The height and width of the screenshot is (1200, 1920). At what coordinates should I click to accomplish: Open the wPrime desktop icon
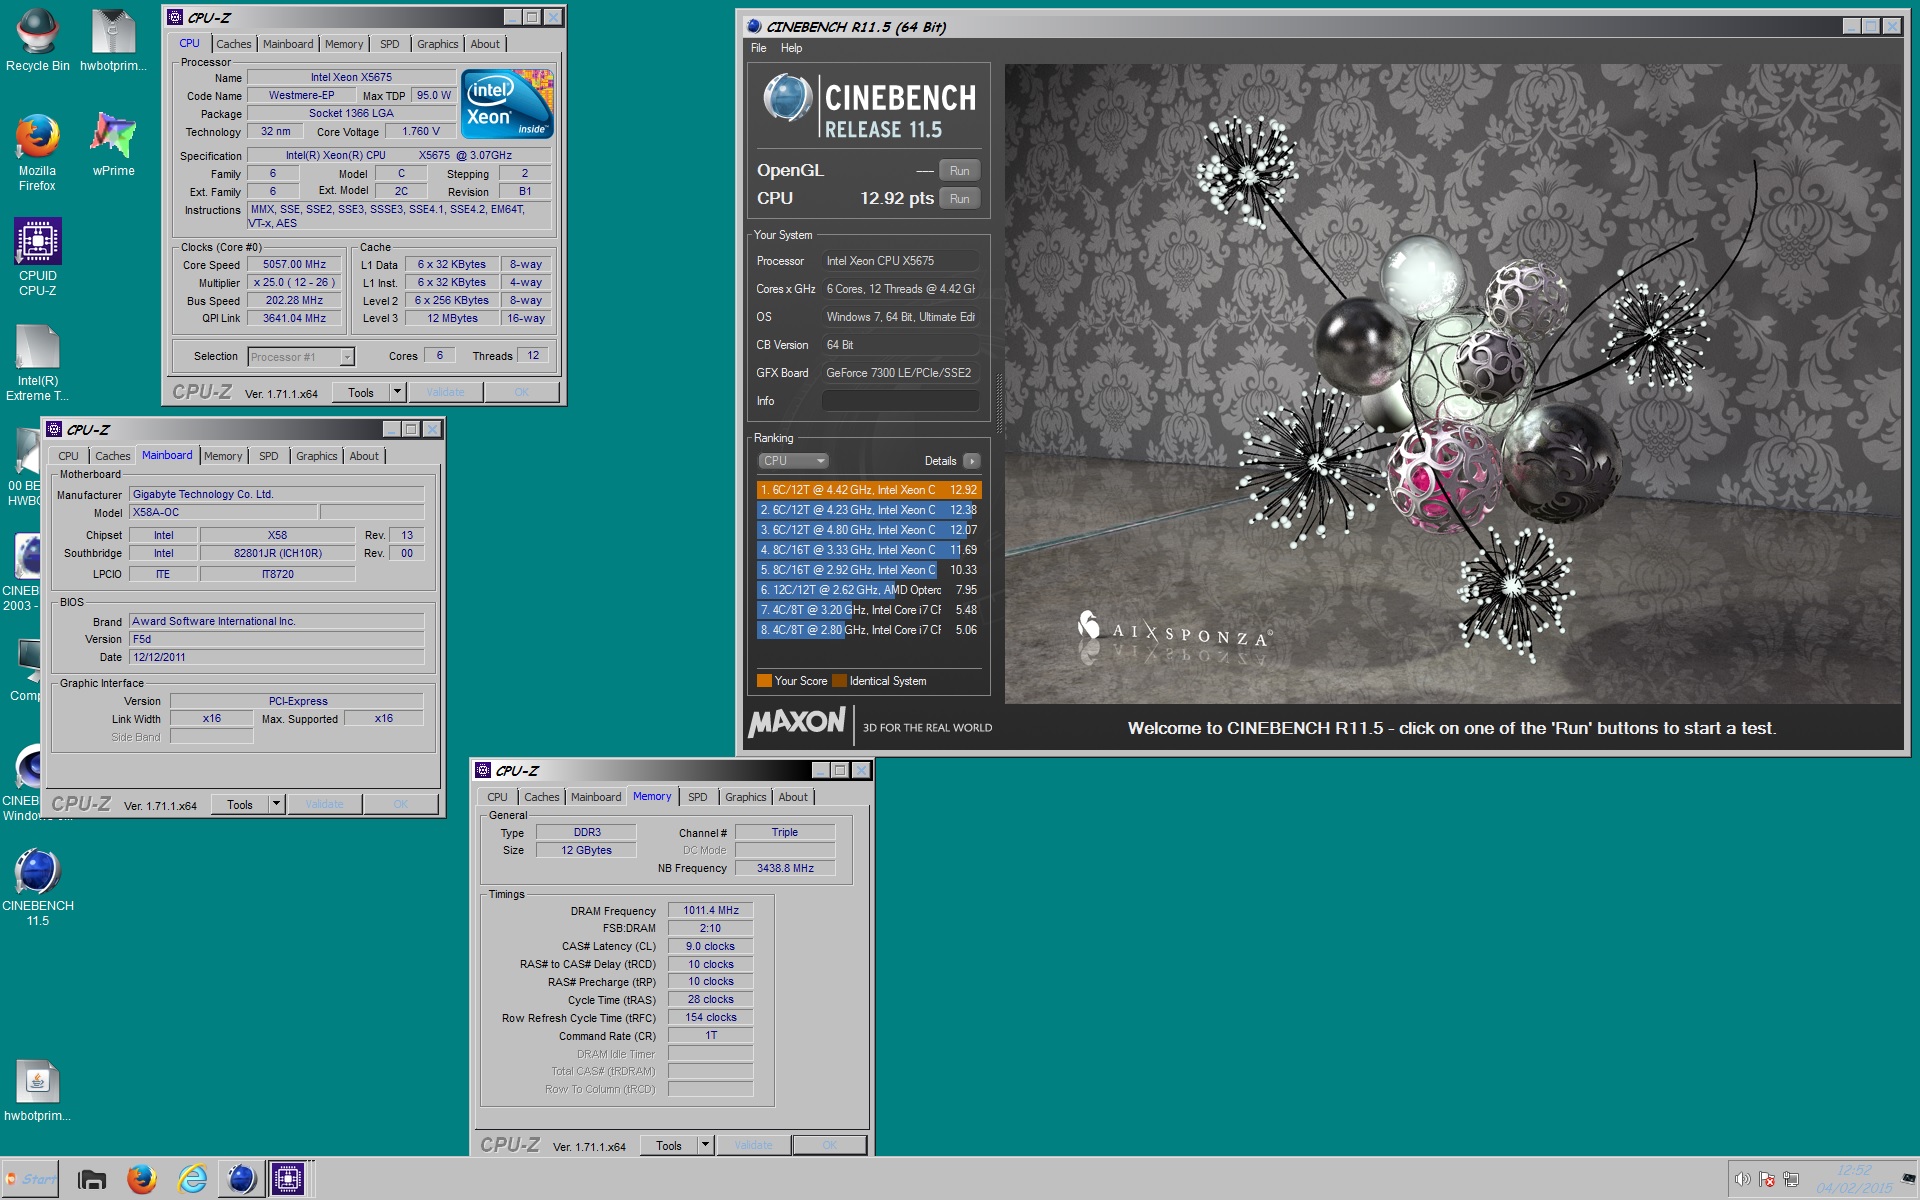pos(113,145)
